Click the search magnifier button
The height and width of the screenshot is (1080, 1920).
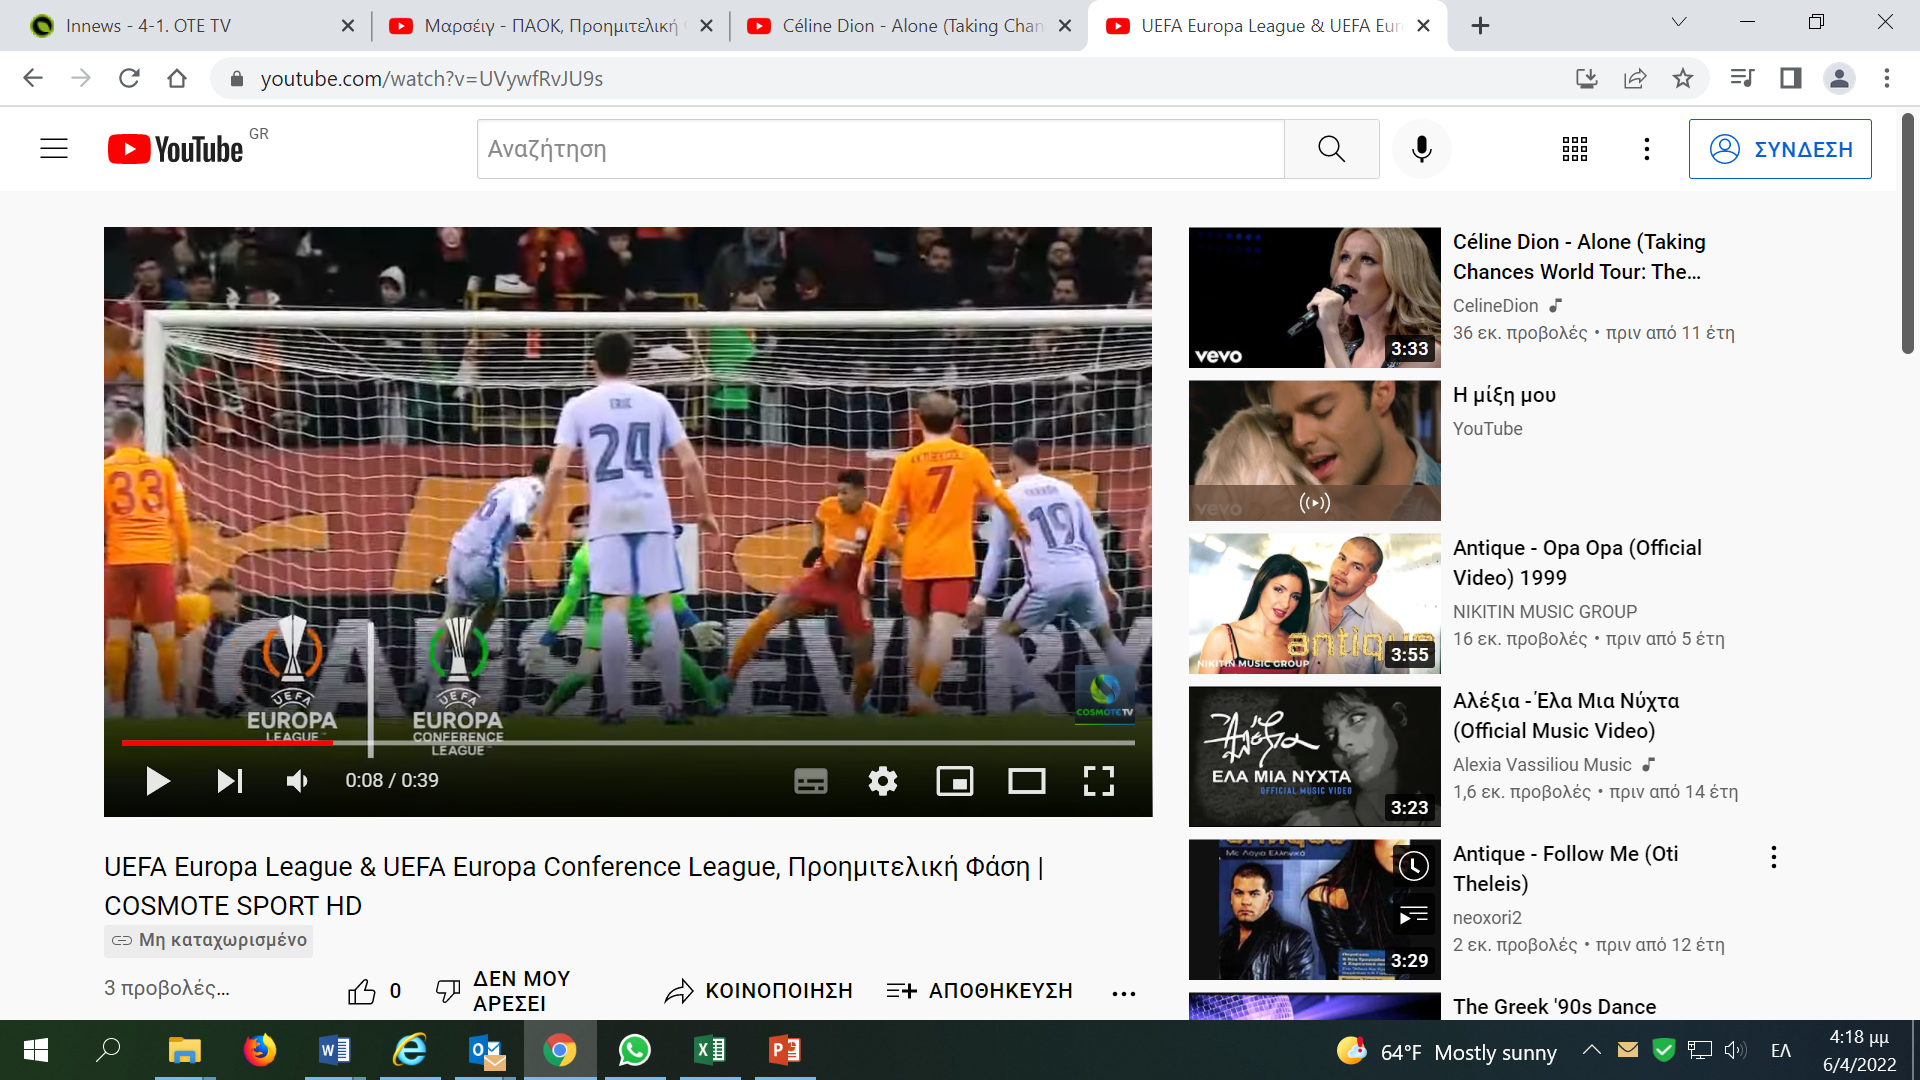pyautogui.click(x=1332, y=149)
